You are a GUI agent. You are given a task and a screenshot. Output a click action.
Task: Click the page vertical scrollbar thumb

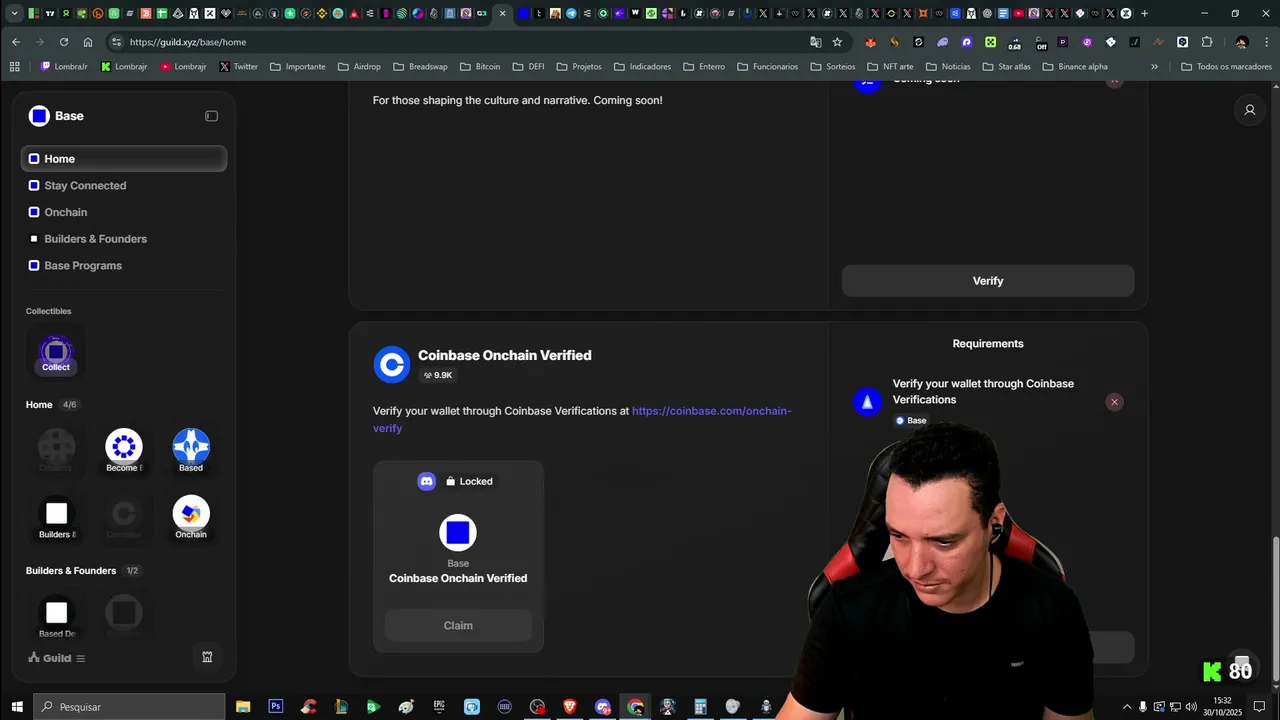[1275, 612]
